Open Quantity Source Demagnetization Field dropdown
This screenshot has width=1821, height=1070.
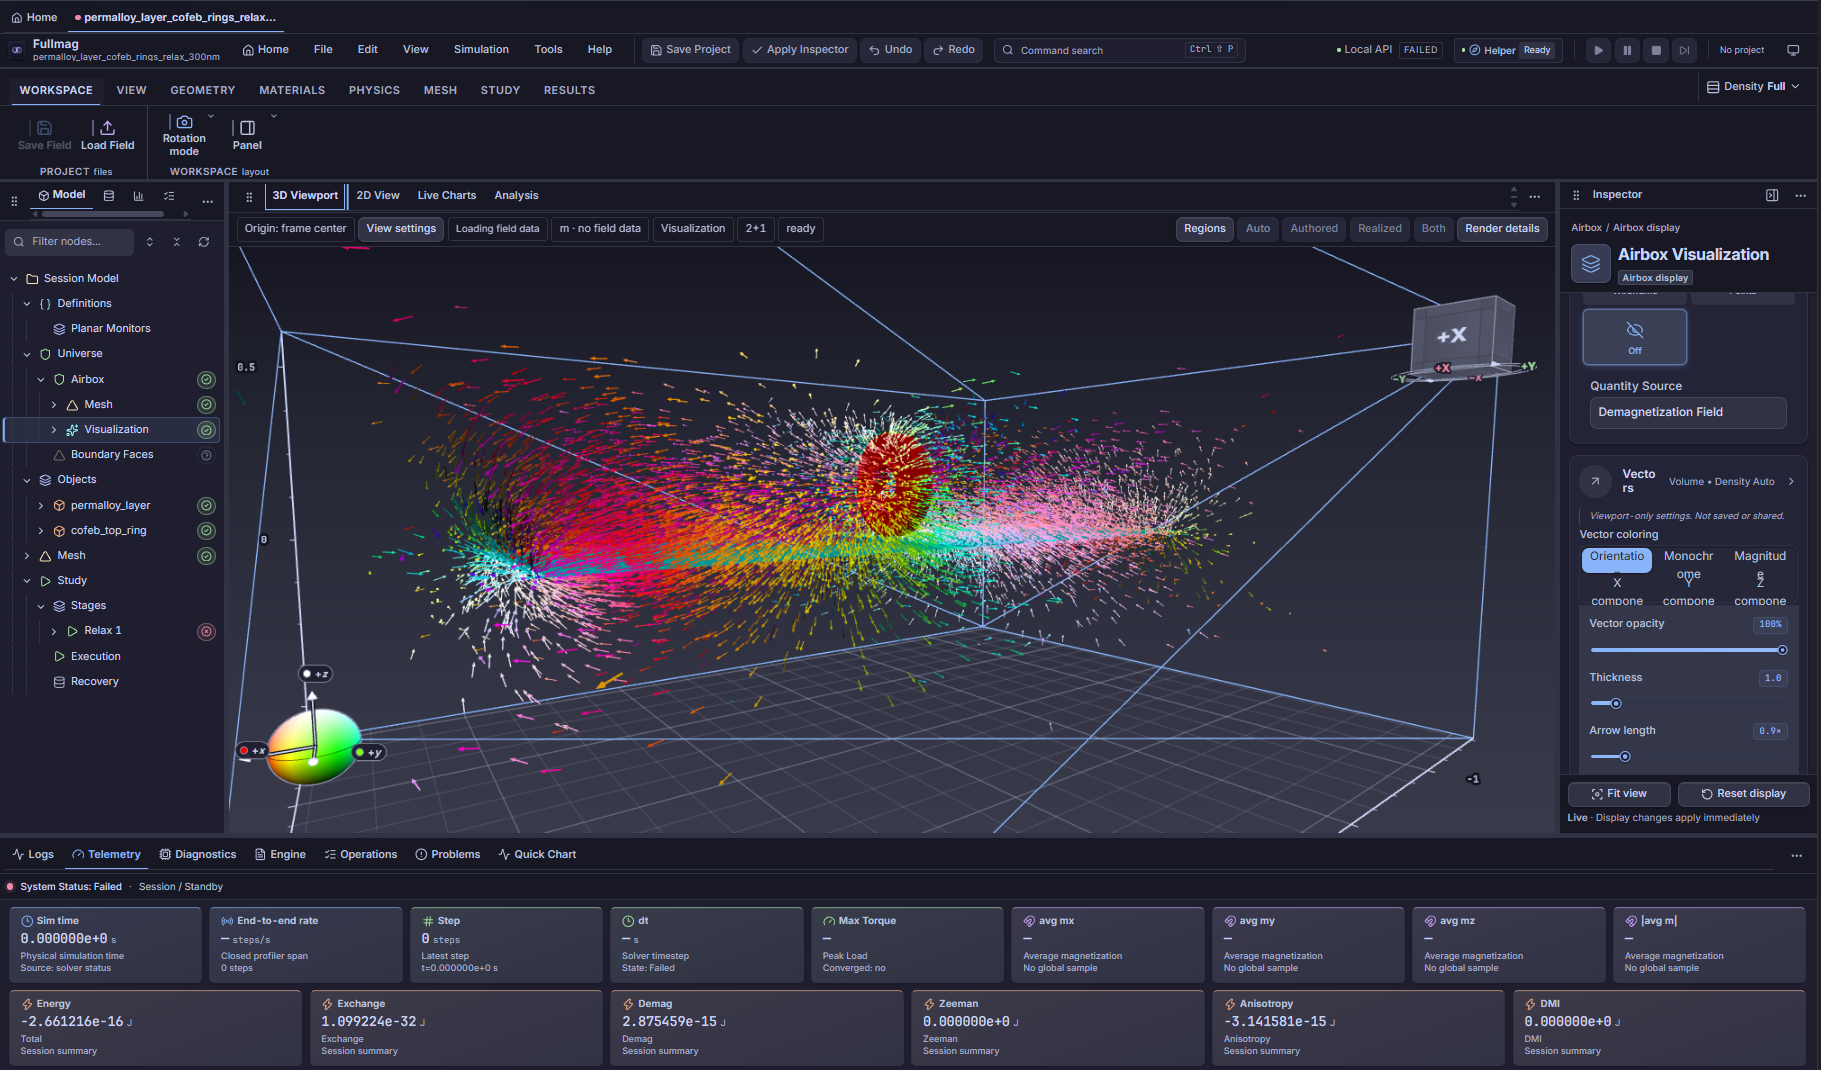pos(1688,412)
